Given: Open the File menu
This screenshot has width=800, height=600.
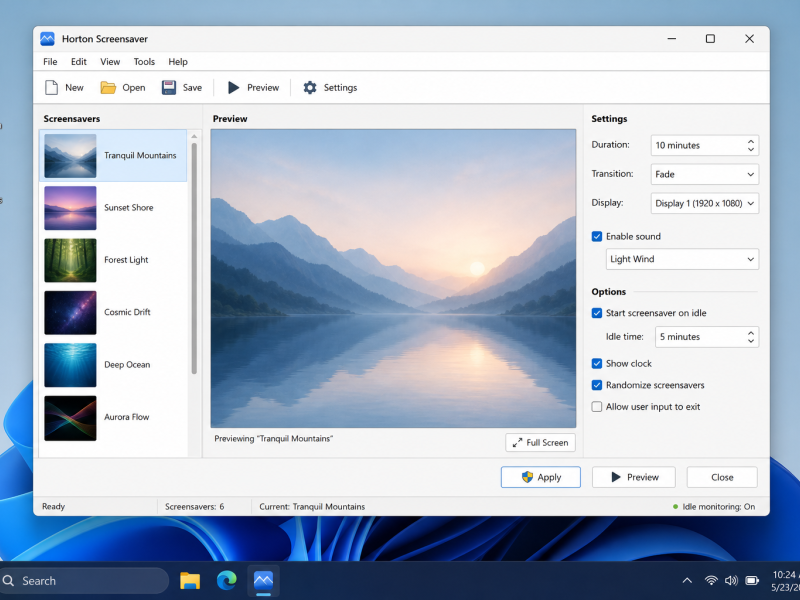Looking at the screenshot, I should [50, 62].
